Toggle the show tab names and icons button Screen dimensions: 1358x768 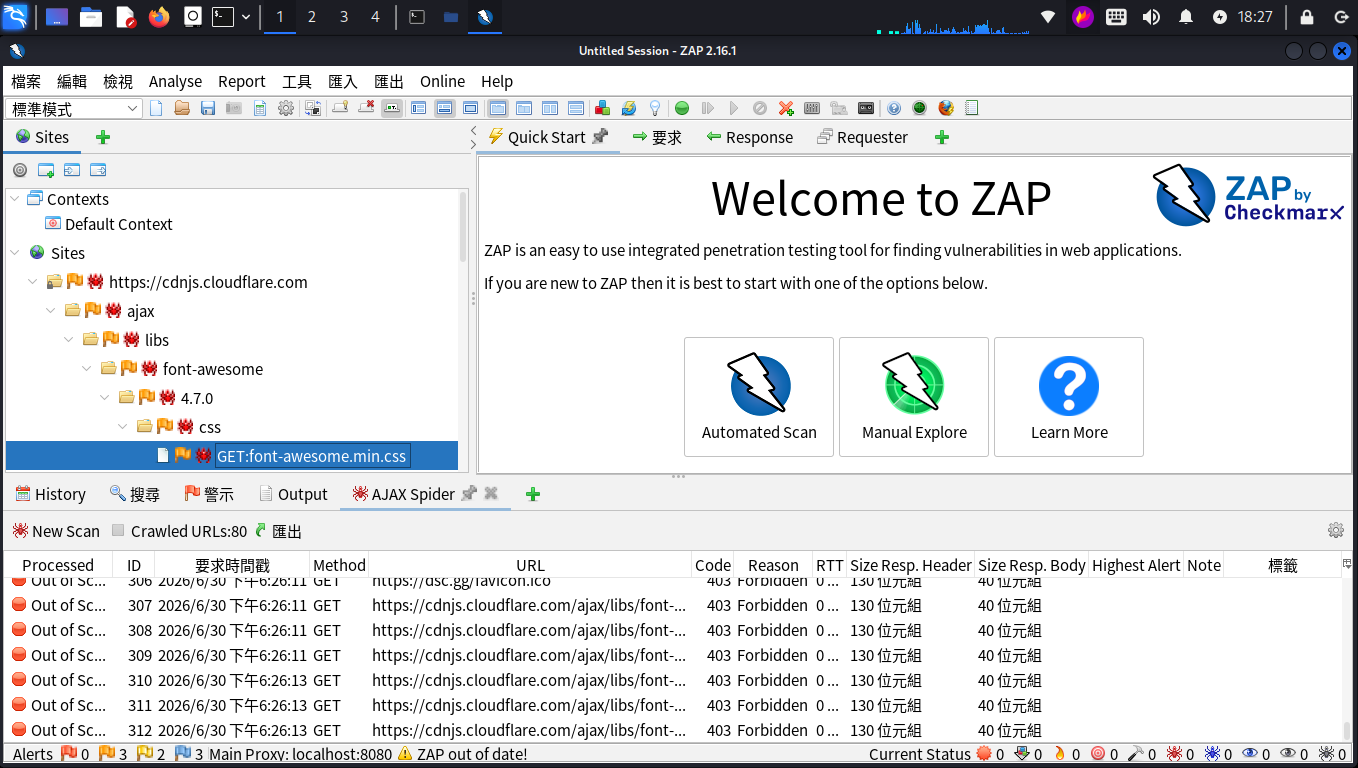tap(393, 108)
